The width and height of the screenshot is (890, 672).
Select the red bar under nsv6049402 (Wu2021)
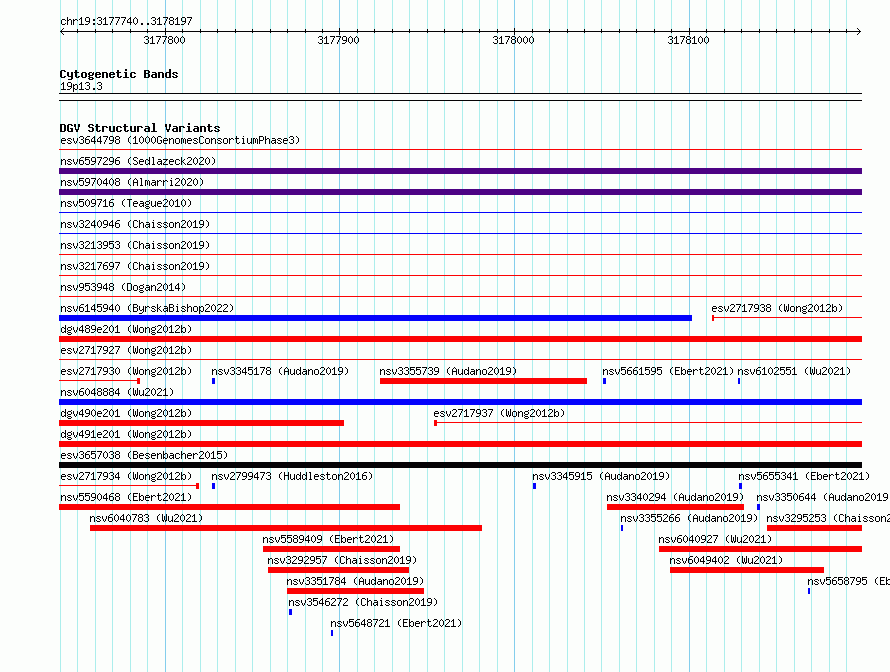pos(746,570)
